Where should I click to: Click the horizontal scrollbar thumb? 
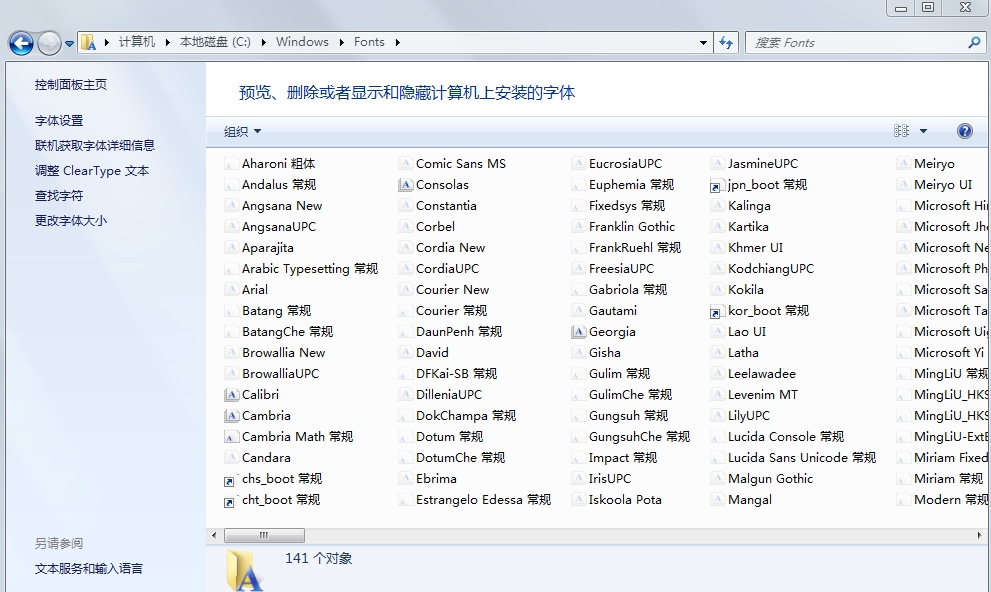264,535
